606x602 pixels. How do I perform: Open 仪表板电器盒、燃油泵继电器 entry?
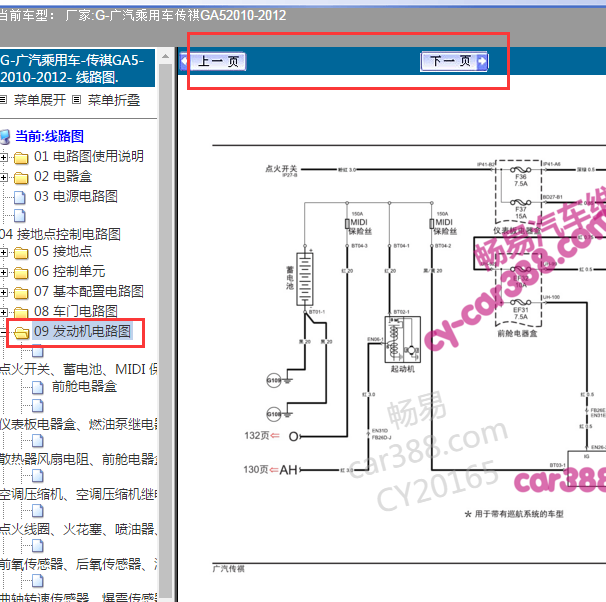tap(78, 424)
